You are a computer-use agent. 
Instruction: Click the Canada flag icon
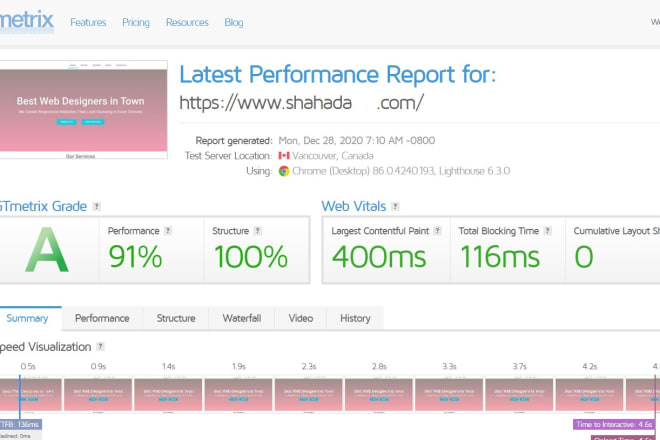pos(284,156)
